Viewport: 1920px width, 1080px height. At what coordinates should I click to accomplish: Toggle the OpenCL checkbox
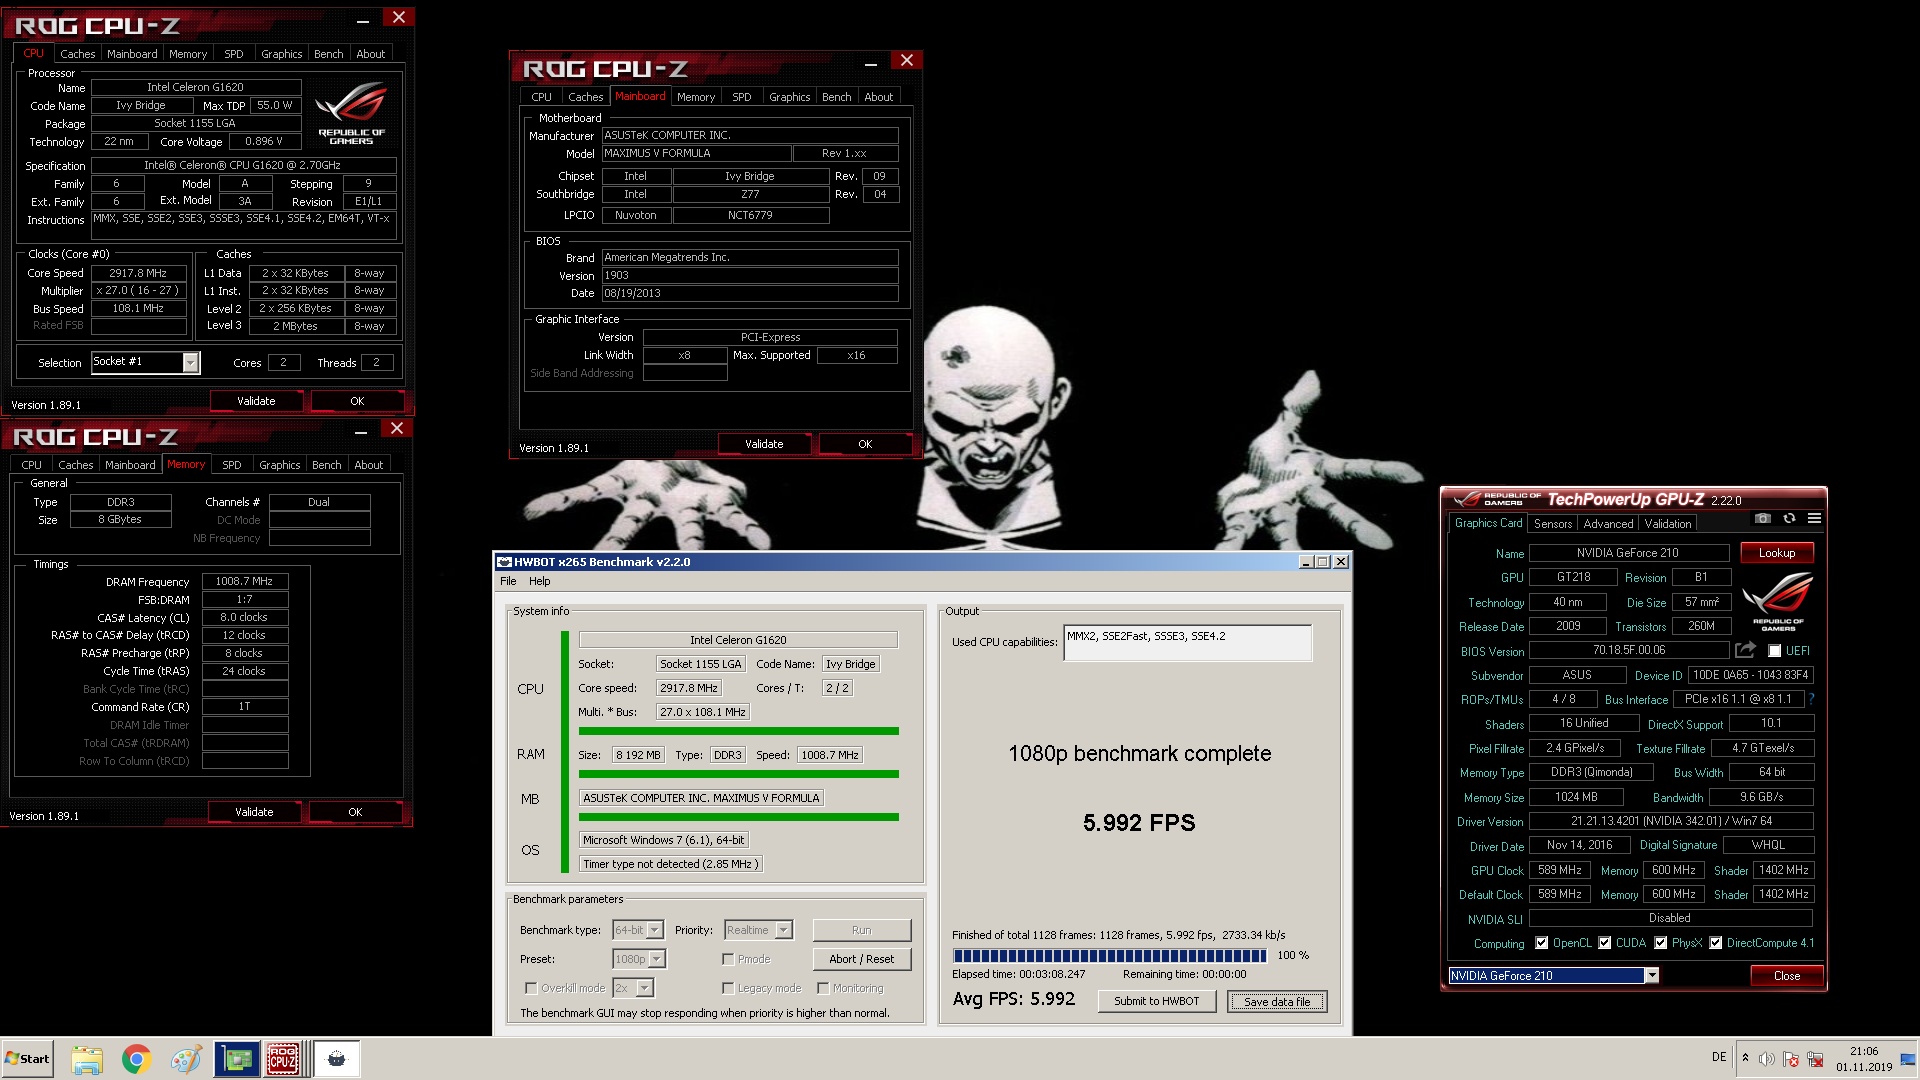[1542, 943]
